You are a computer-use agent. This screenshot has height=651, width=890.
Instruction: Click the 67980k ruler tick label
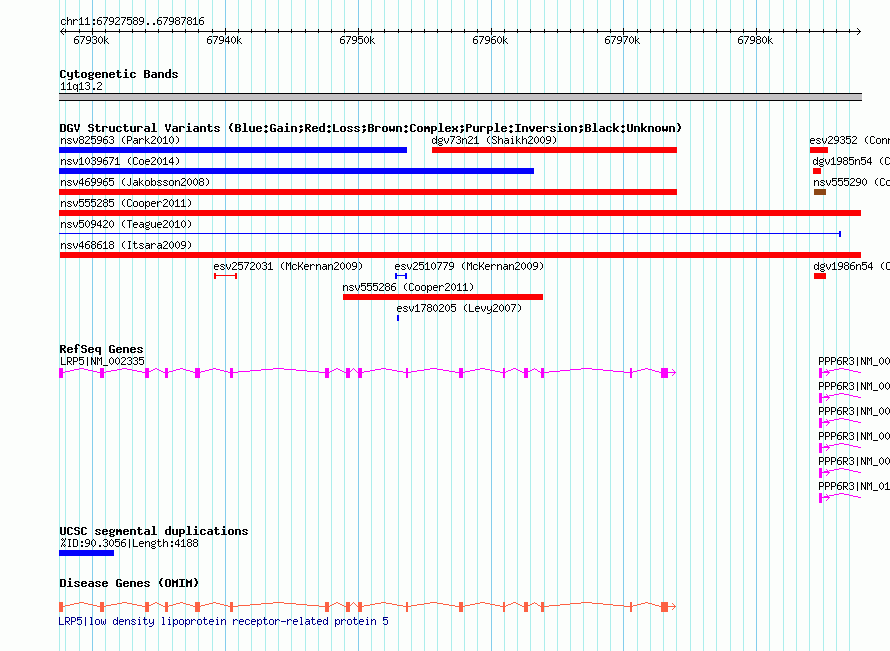[755, 41]
